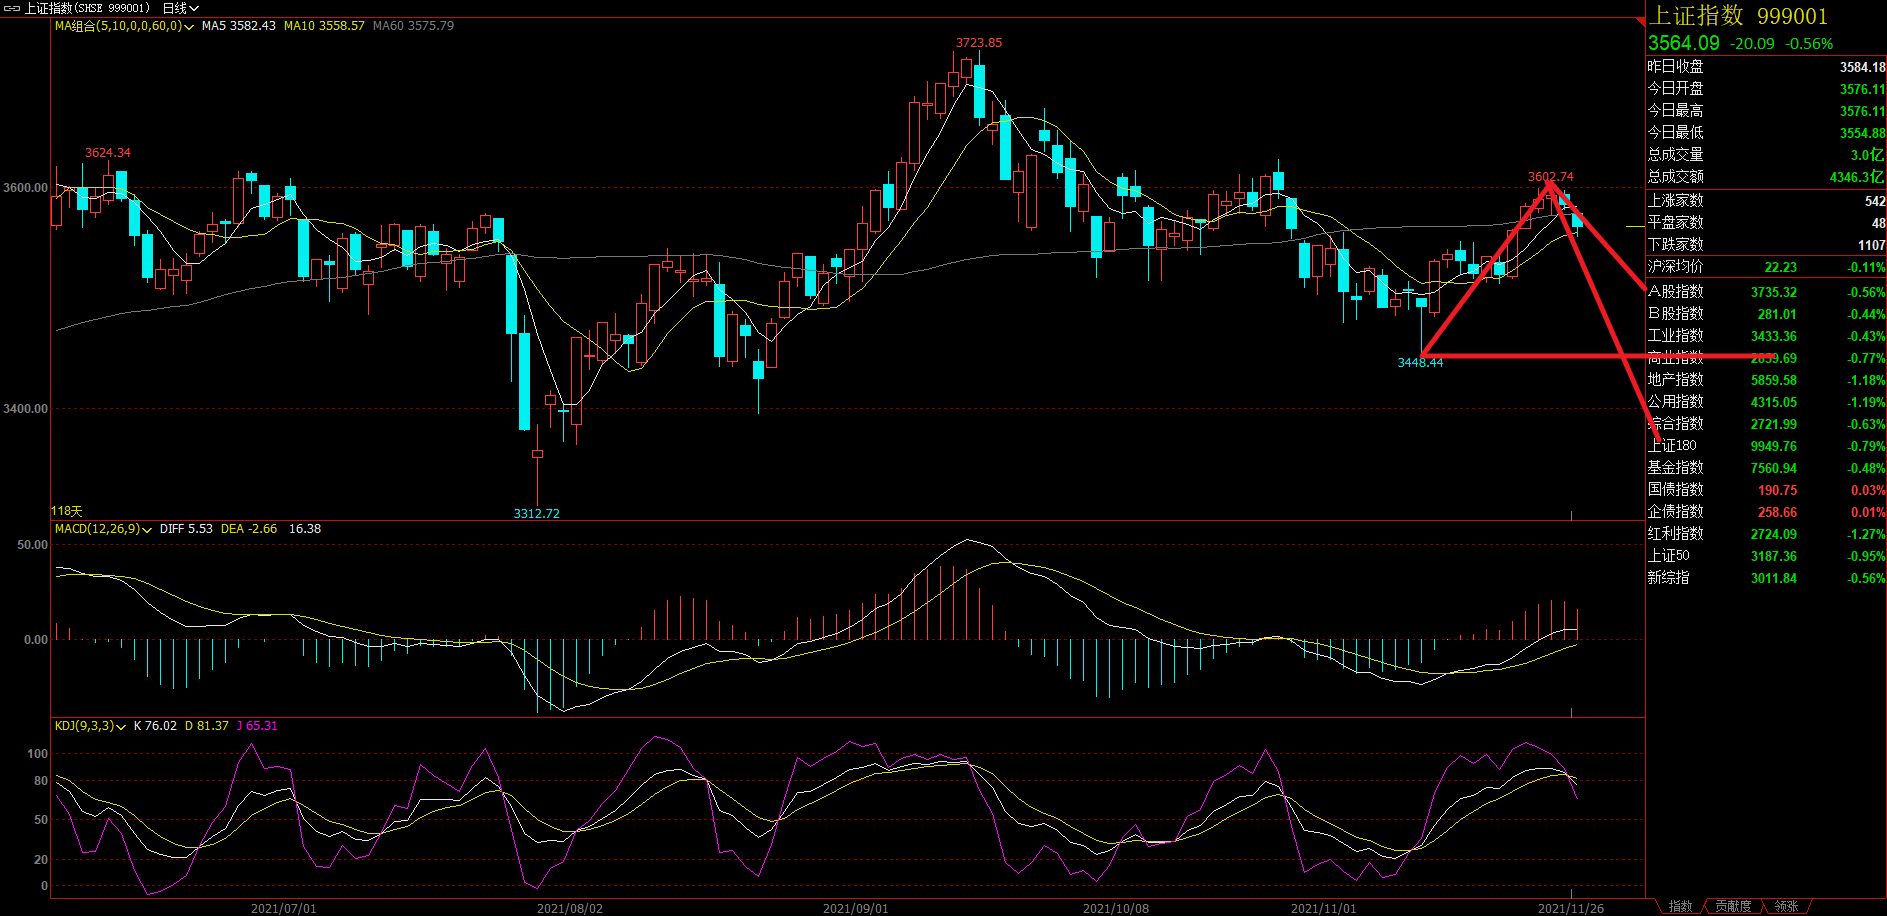
Task: Click the 3312.72 lowest price marker
Action: [536, 513]
